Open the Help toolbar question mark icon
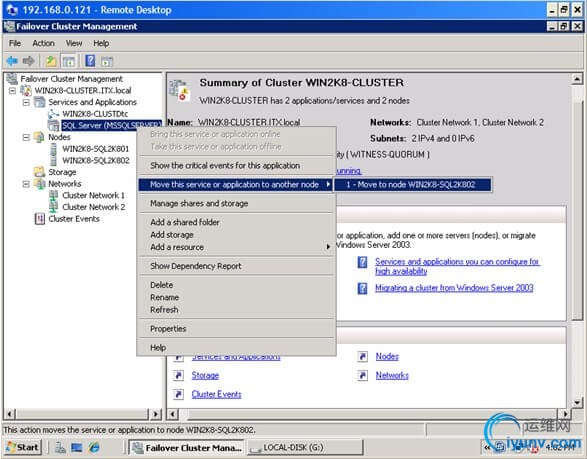 pyautogui.click(x=90, y=61)
